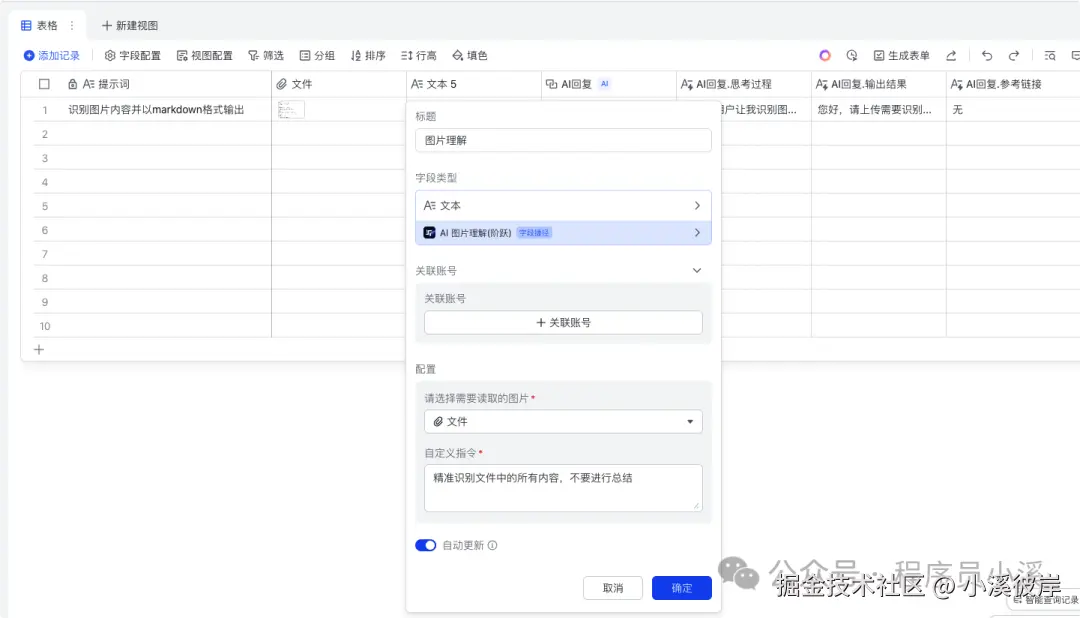
Task: Click the + 关联账号 button
Action: [563, 322]
